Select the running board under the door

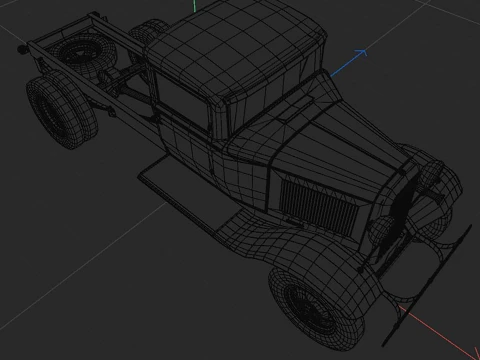pyautogui.click(x=190, y=193)
